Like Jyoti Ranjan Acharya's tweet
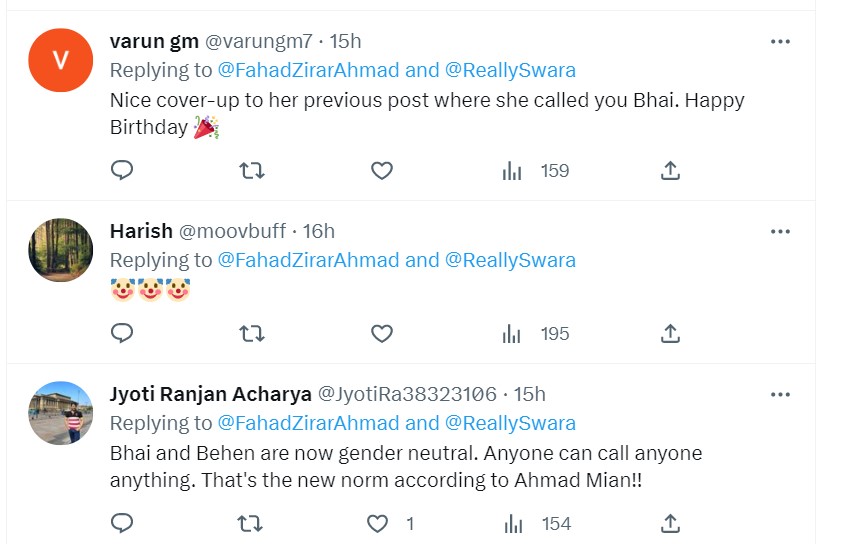Image resolution: width=844 pixels, height=544 pixels. pos(378,523)
